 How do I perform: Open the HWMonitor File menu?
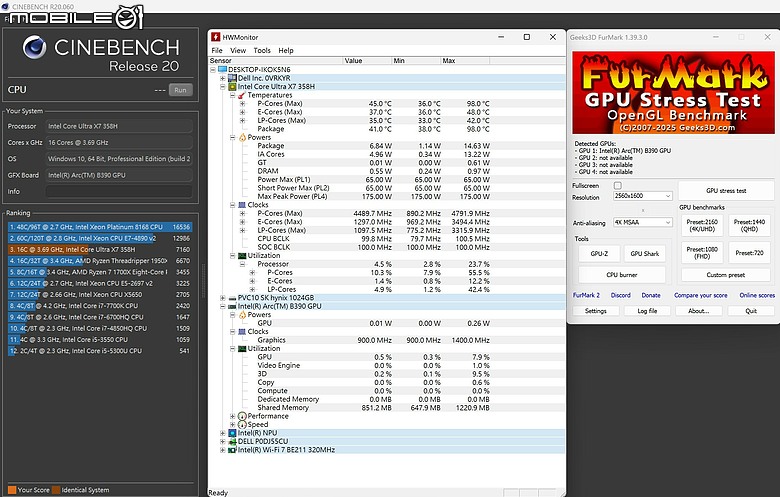click(217, 50)
